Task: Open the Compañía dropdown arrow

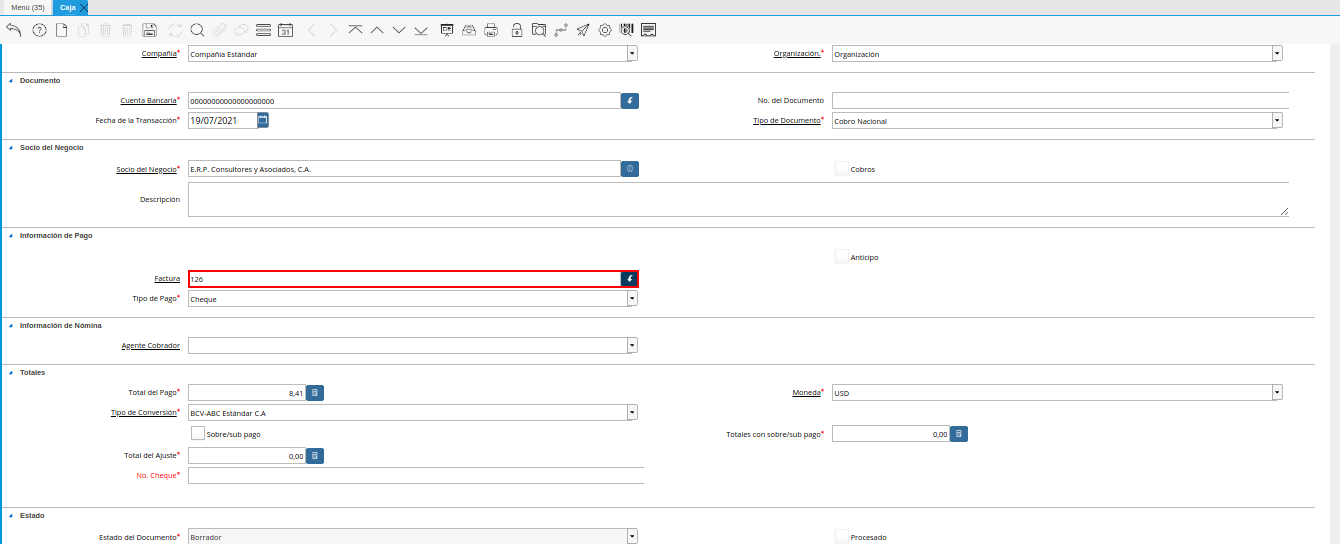Action: [632, 54]
